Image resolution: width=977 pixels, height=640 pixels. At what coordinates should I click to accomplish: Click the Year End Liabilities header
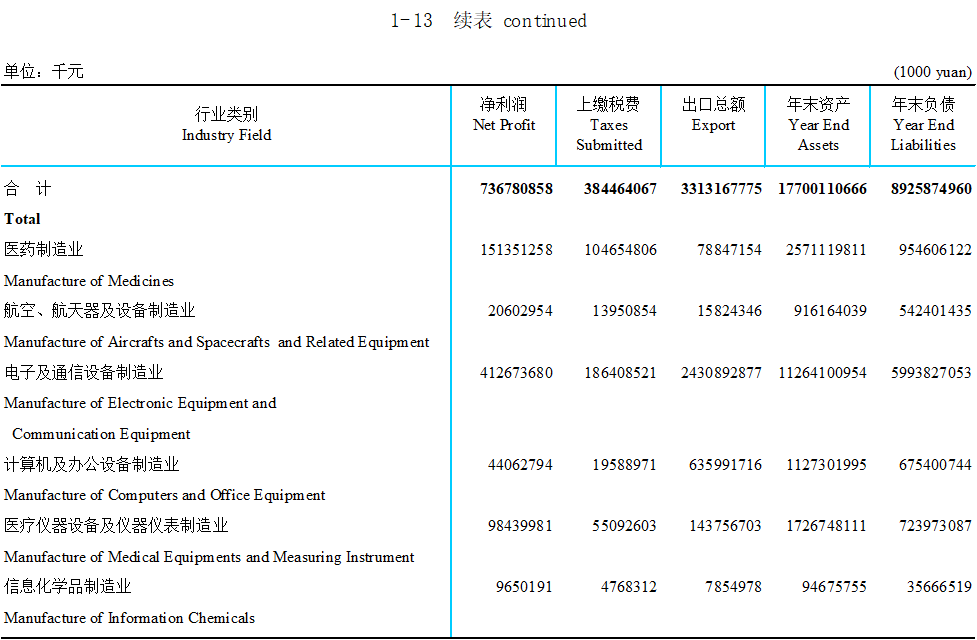(x=923, y=125)
